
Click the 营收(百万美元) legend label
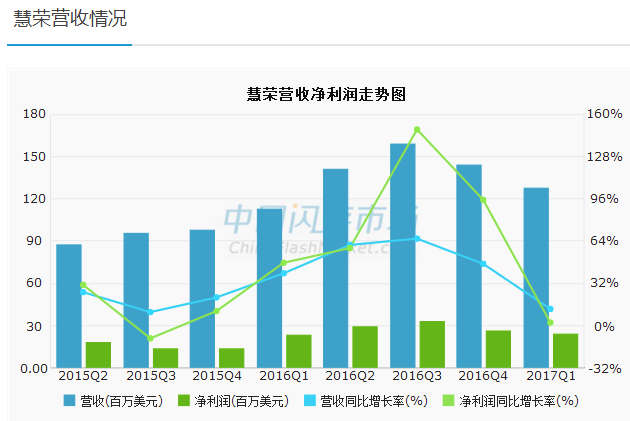click(122, 401)
